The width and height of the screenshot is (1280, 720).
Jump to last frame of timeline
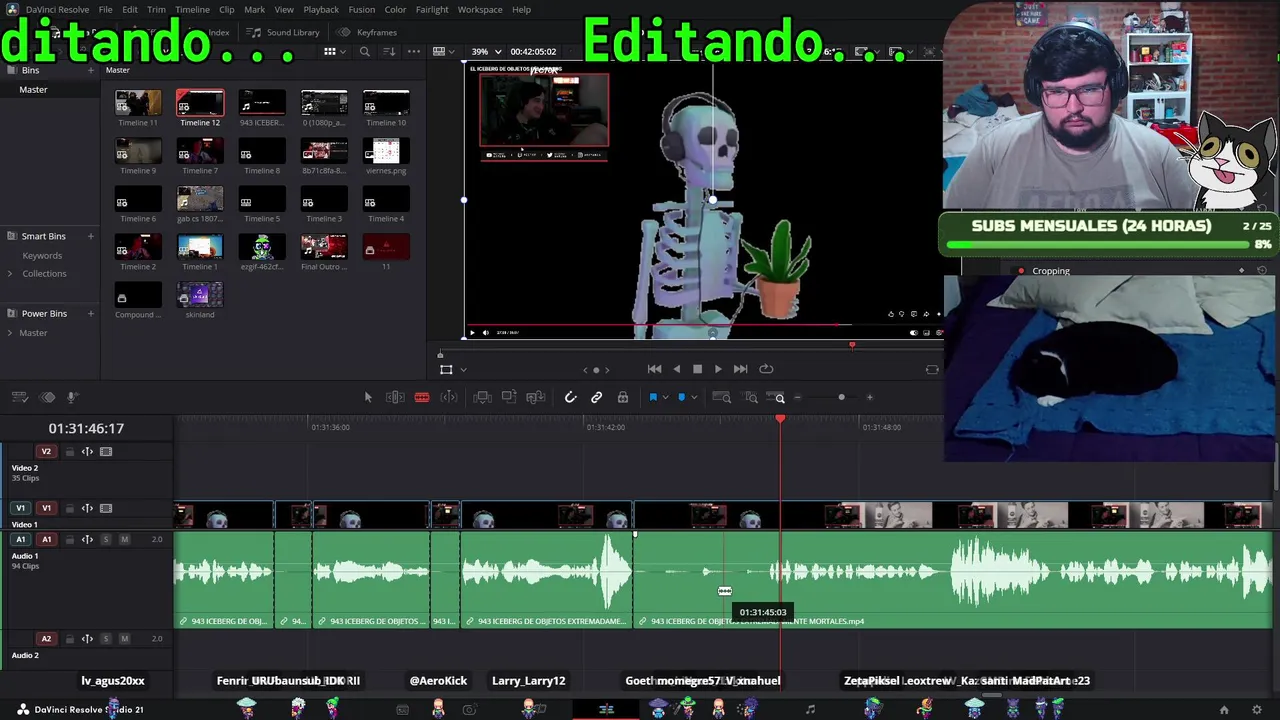point(740,369)
